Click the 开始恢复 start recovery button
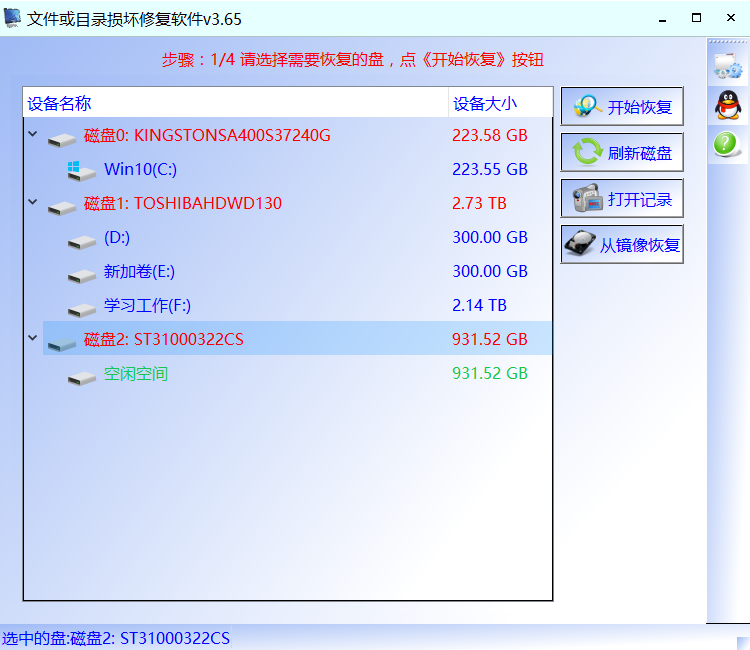 click(x=622, y=106)
